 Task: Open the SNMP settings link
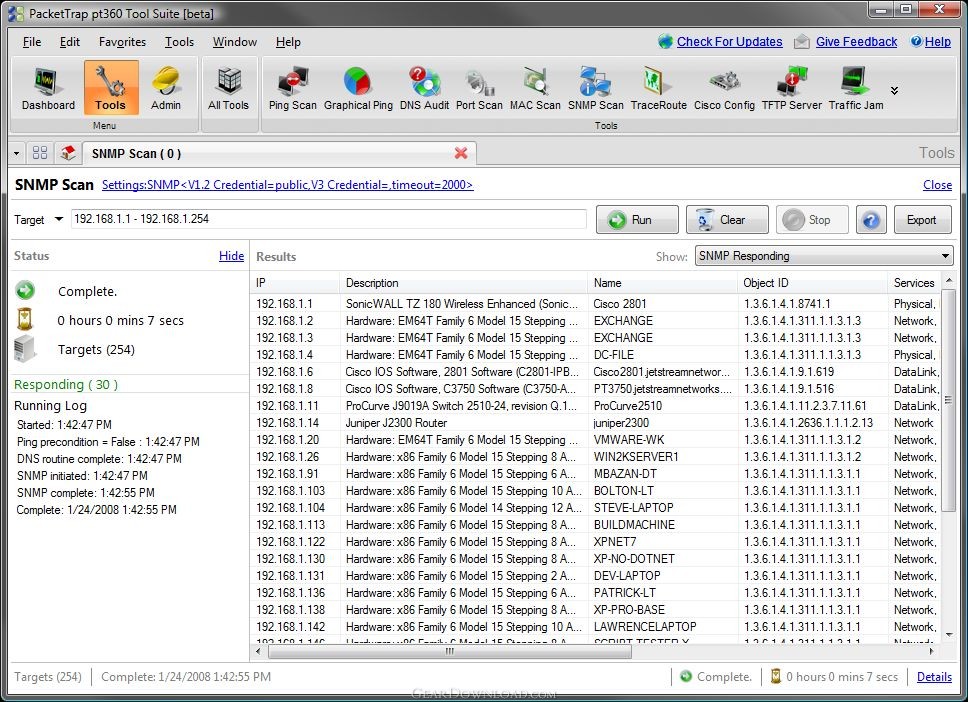[x=287, y=185]
